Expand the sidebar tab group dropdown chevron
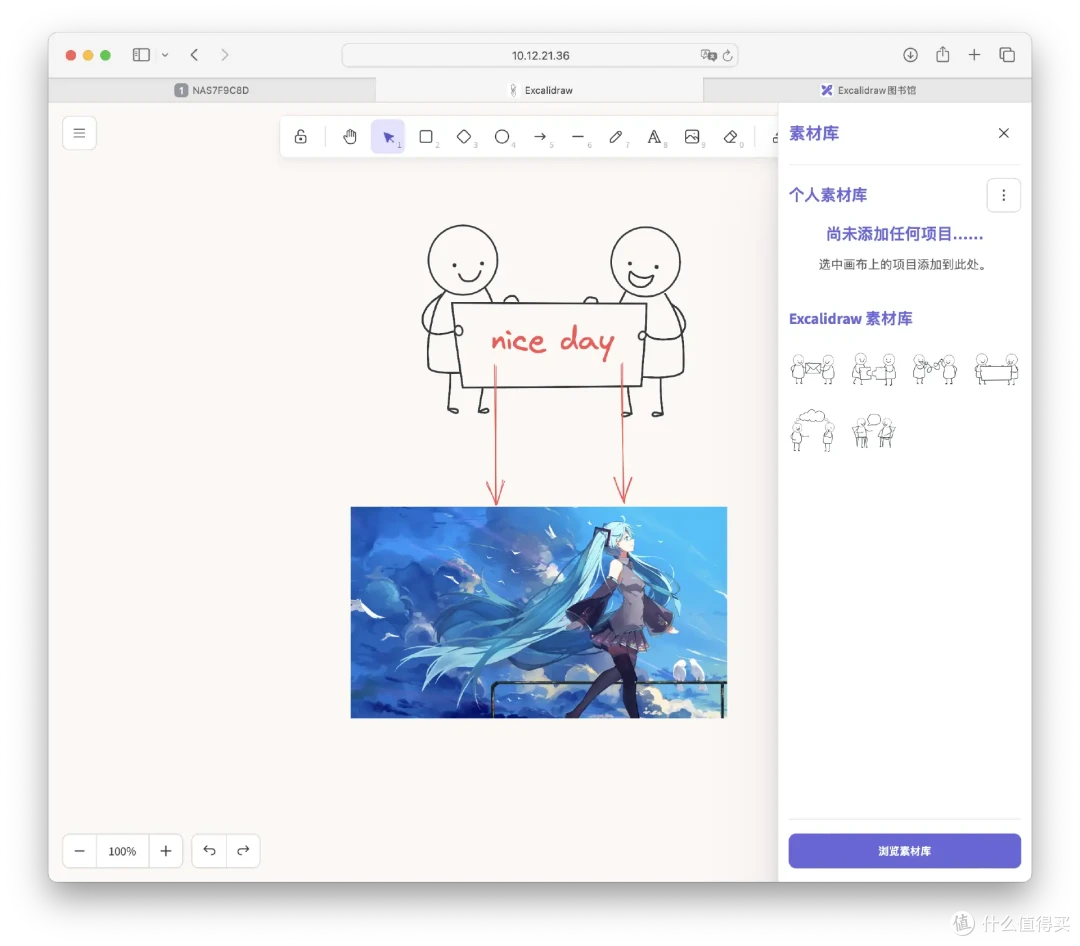This screenshot has height=946, width=1080. point(165,54)
